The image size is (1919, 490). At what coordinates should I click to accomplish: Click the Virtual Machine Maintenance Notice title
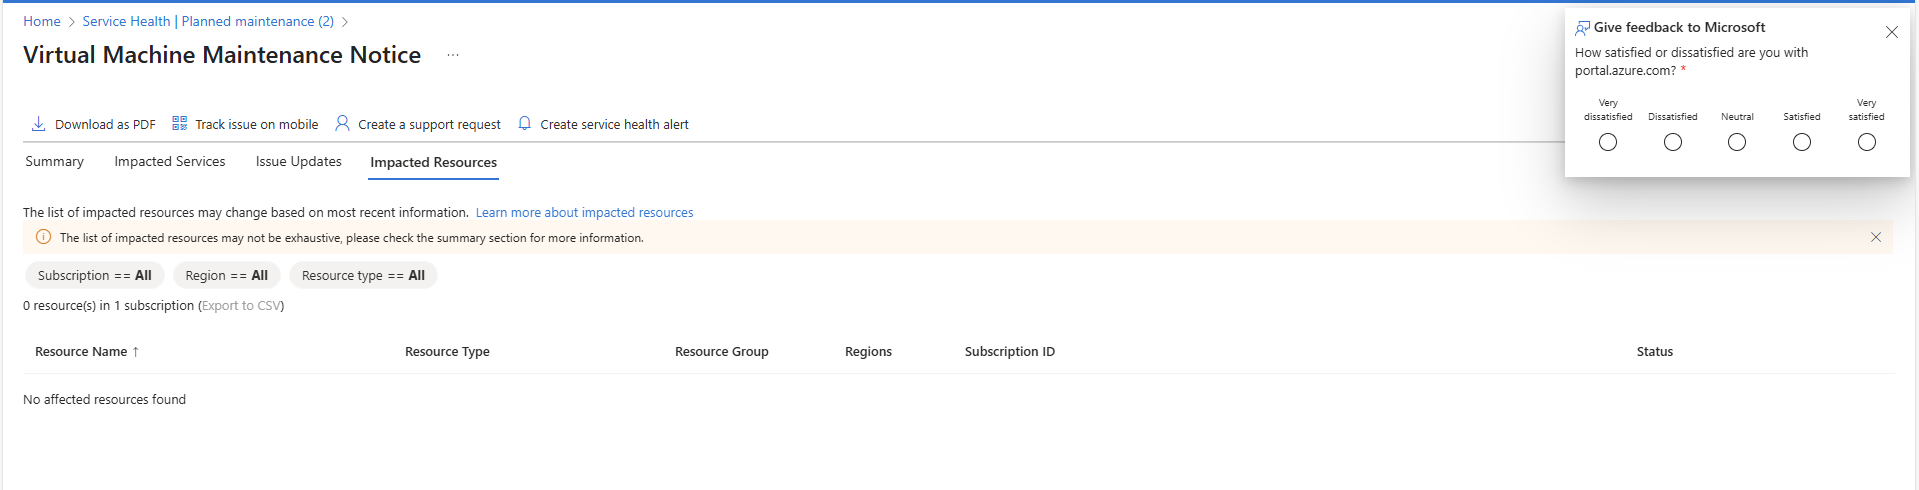tap(222, 55)
